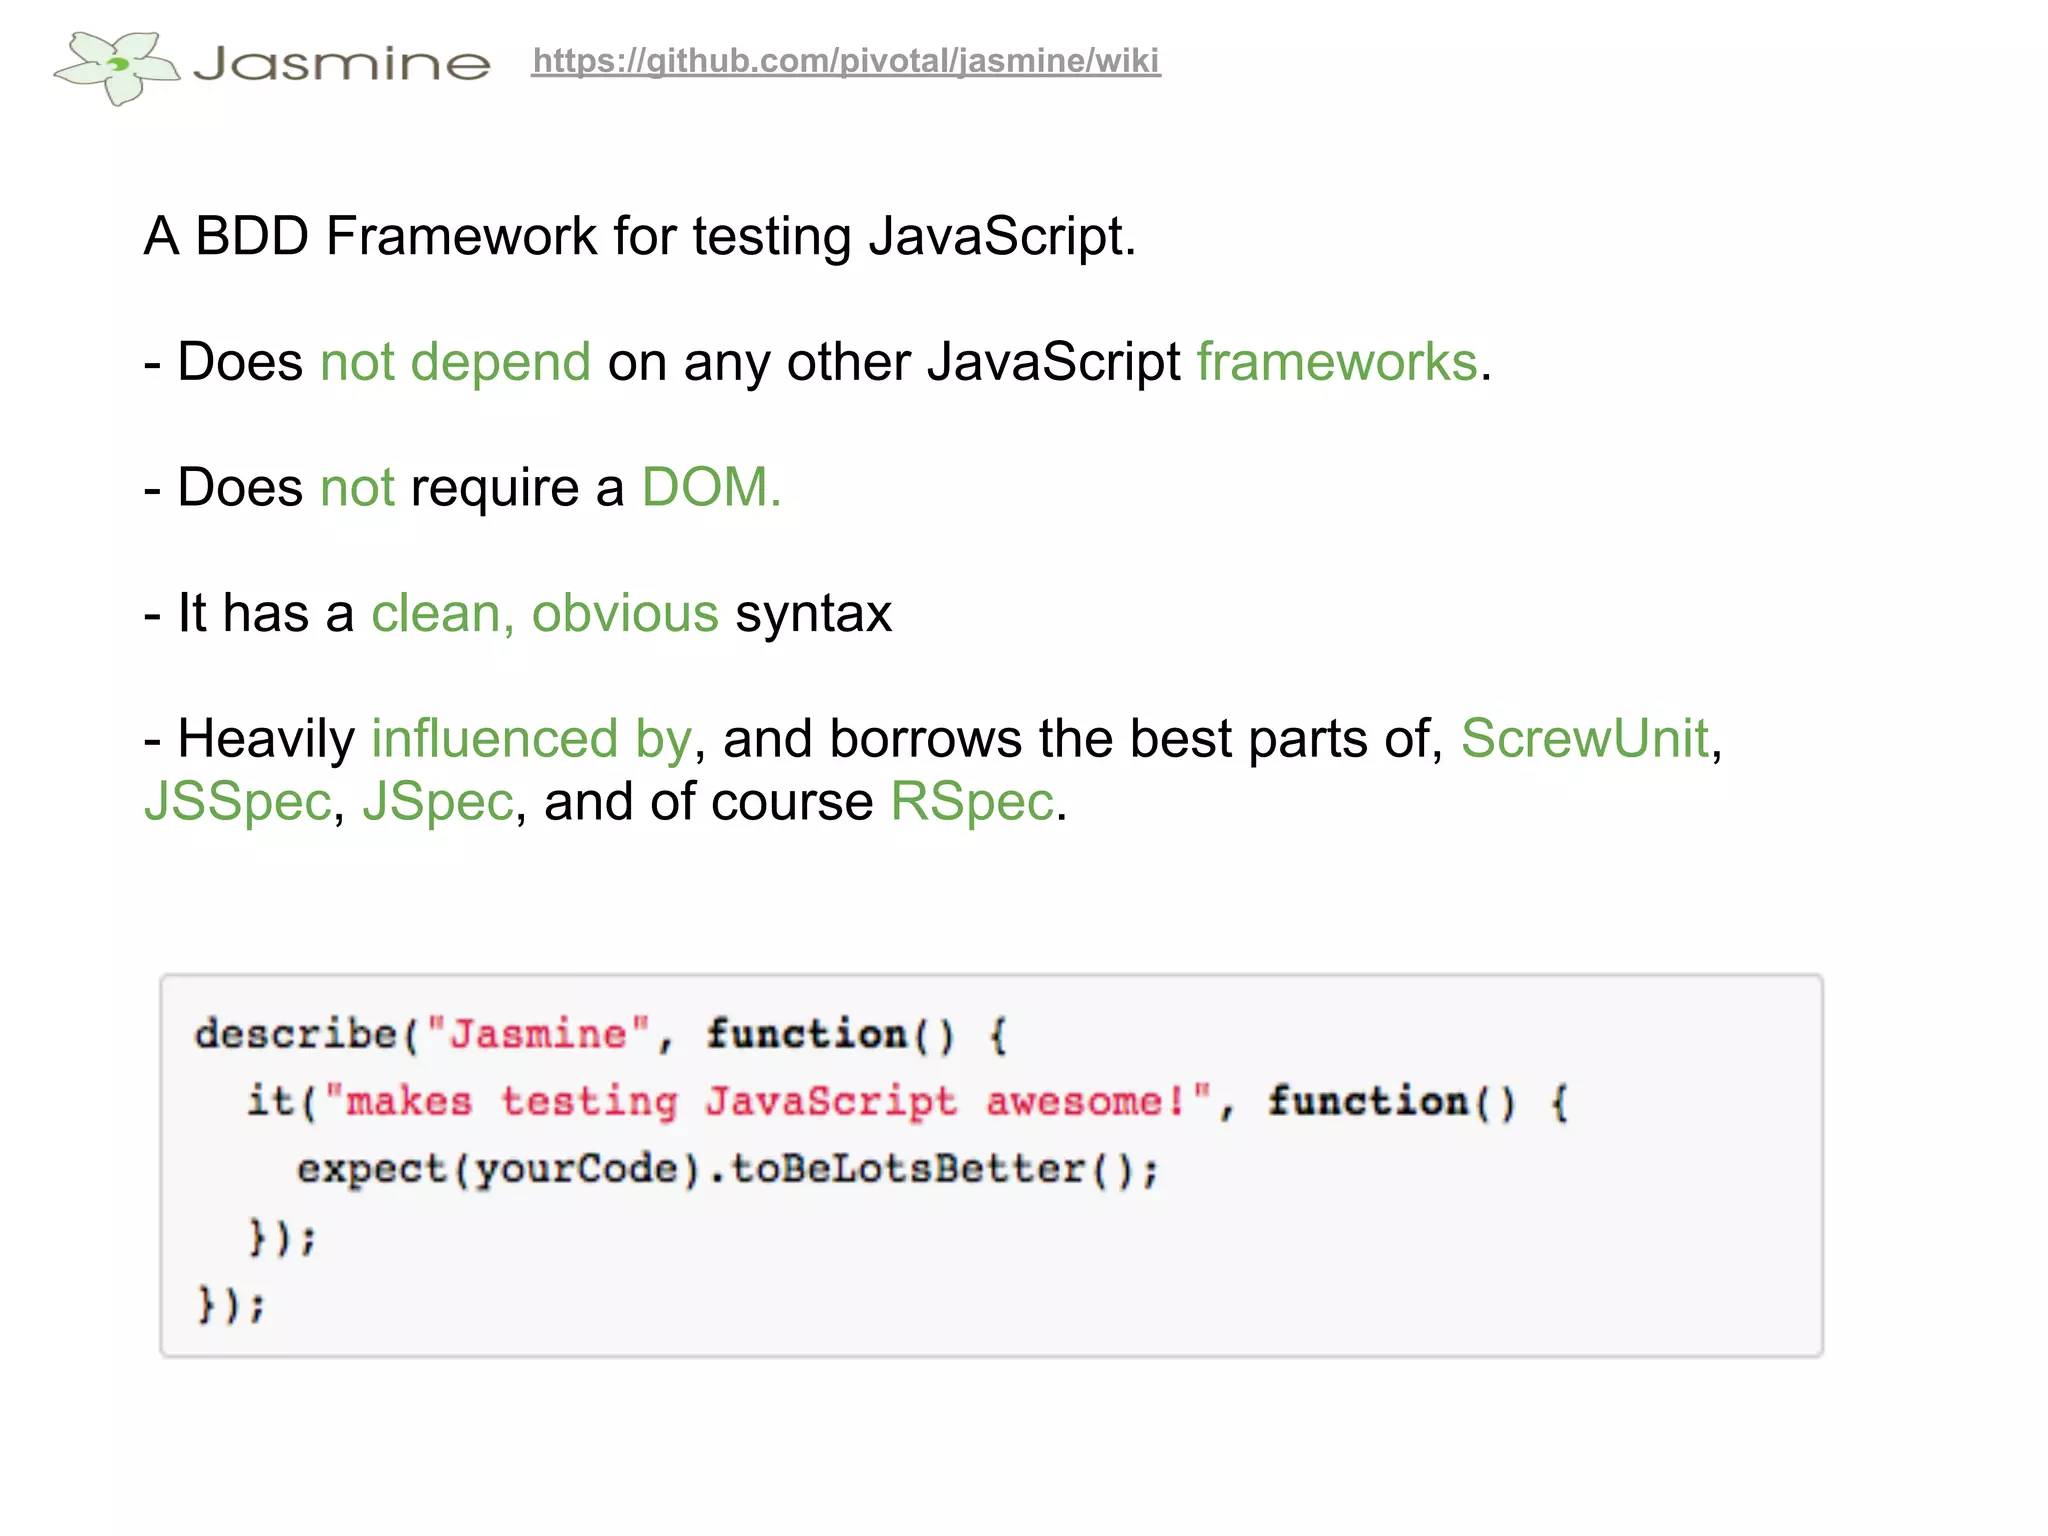
Task: Click the final closing '});' code line
Action: [232, 1305]
